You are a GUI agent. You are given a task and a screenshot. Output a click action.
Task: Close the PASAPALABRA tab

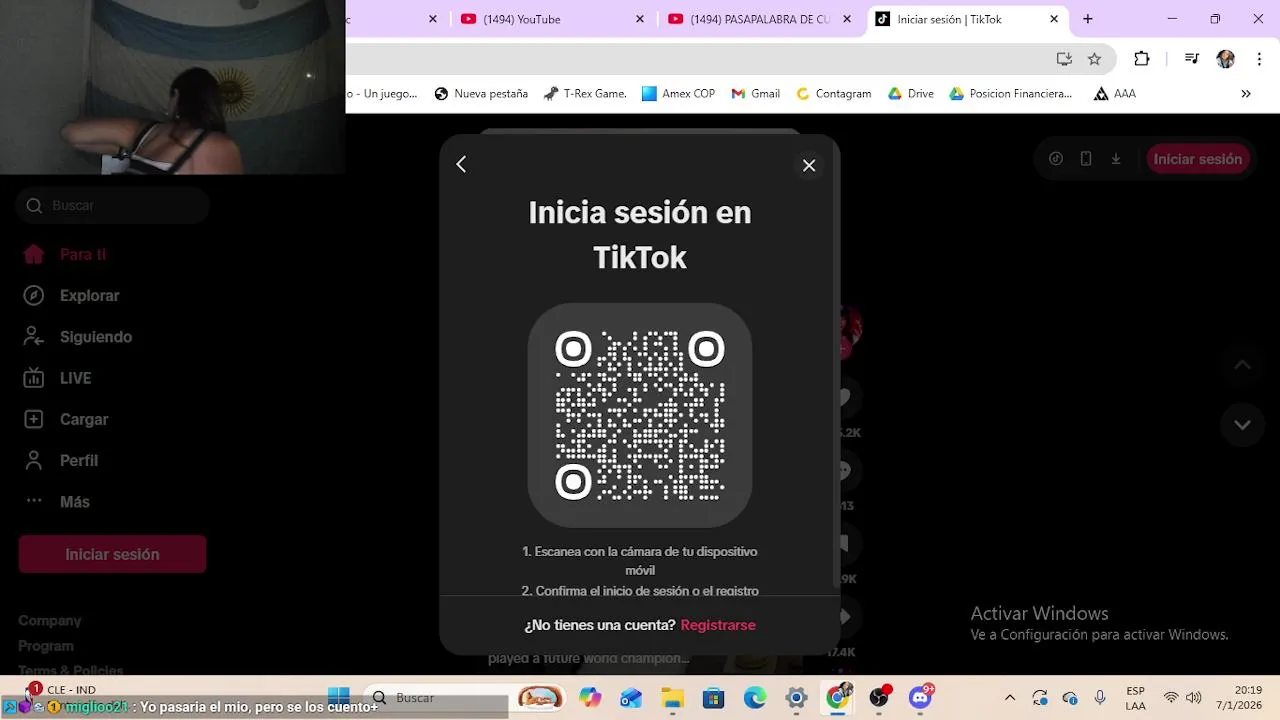[847, 19]
